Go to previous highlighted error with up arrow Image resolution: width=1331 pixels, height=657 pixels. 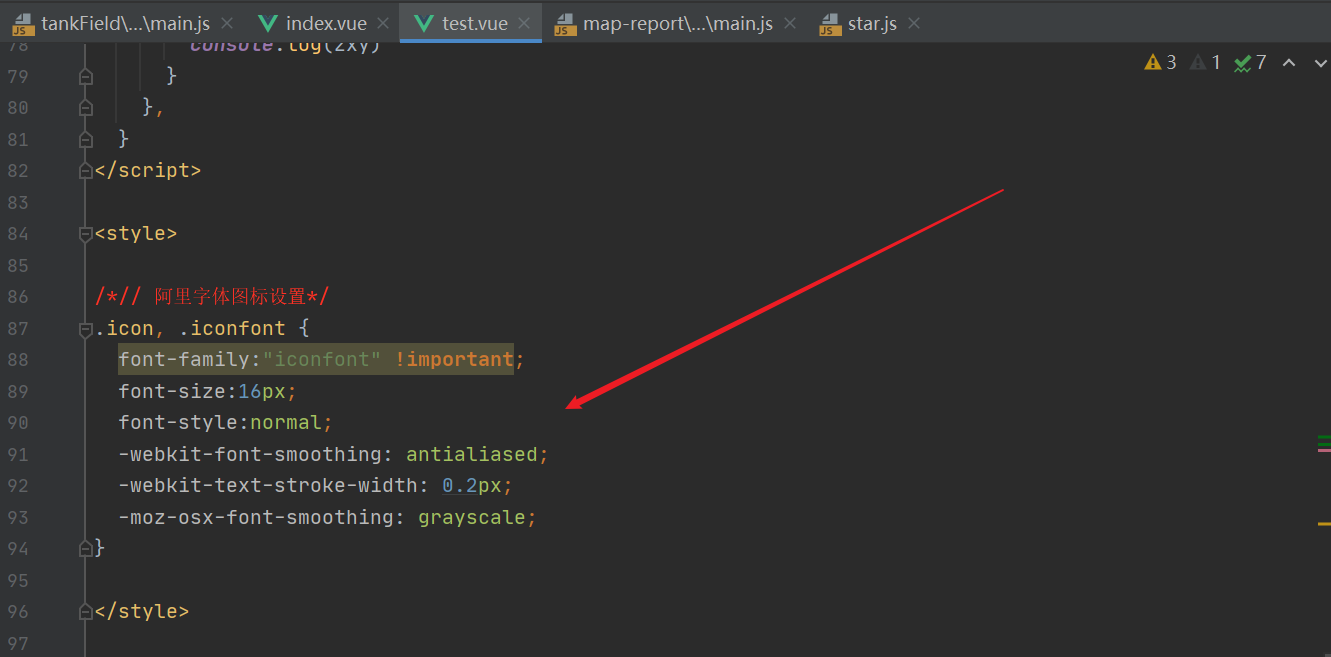(1289, 63)
